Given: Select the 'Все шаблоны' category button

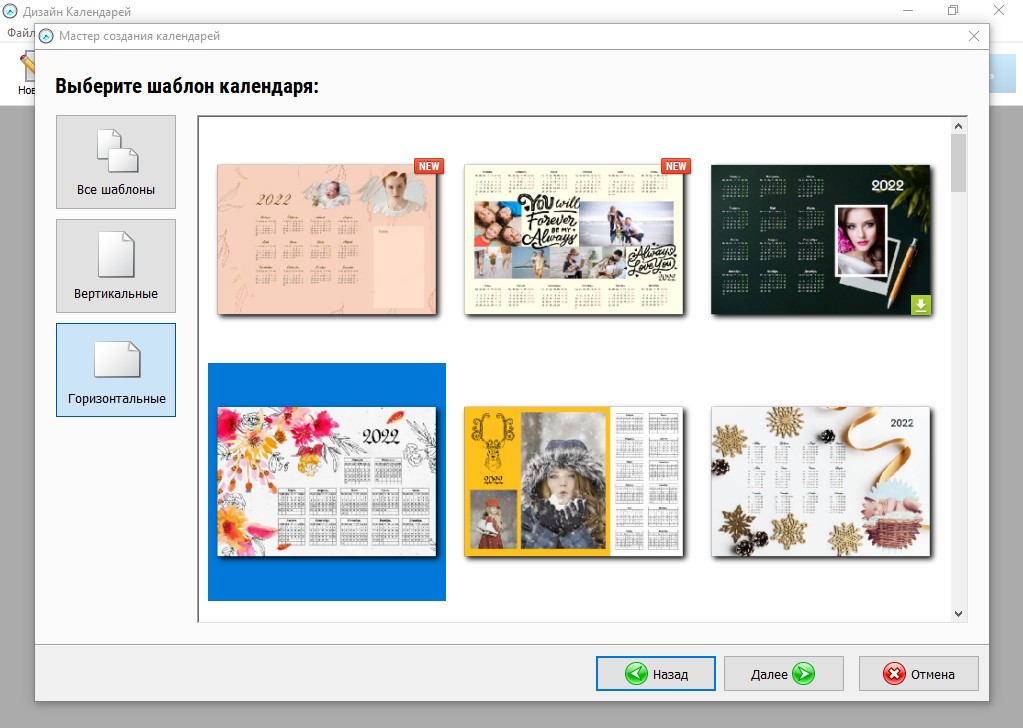Looking at the screenshot, I should [116, 162].
